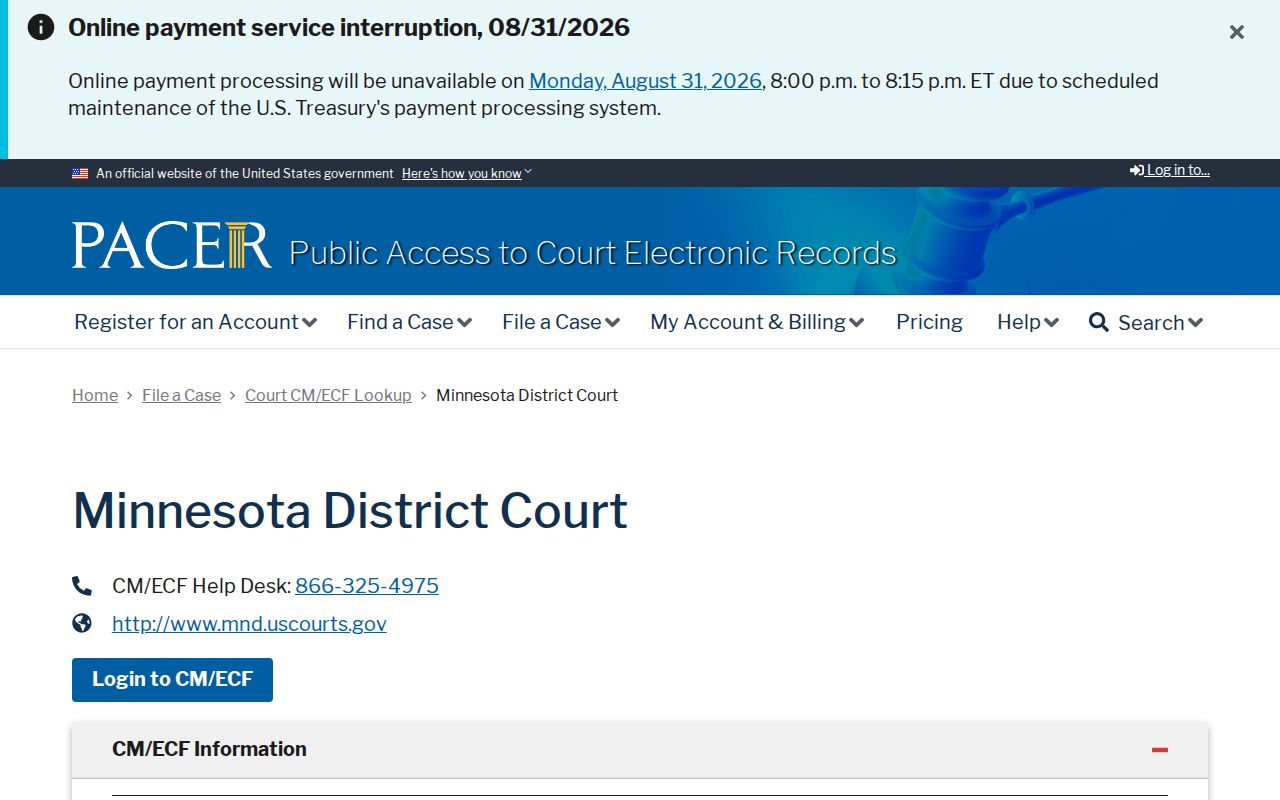Click the Minnesota District Court heading
This screenshot has height=800, width=1280.
point(350,510)
